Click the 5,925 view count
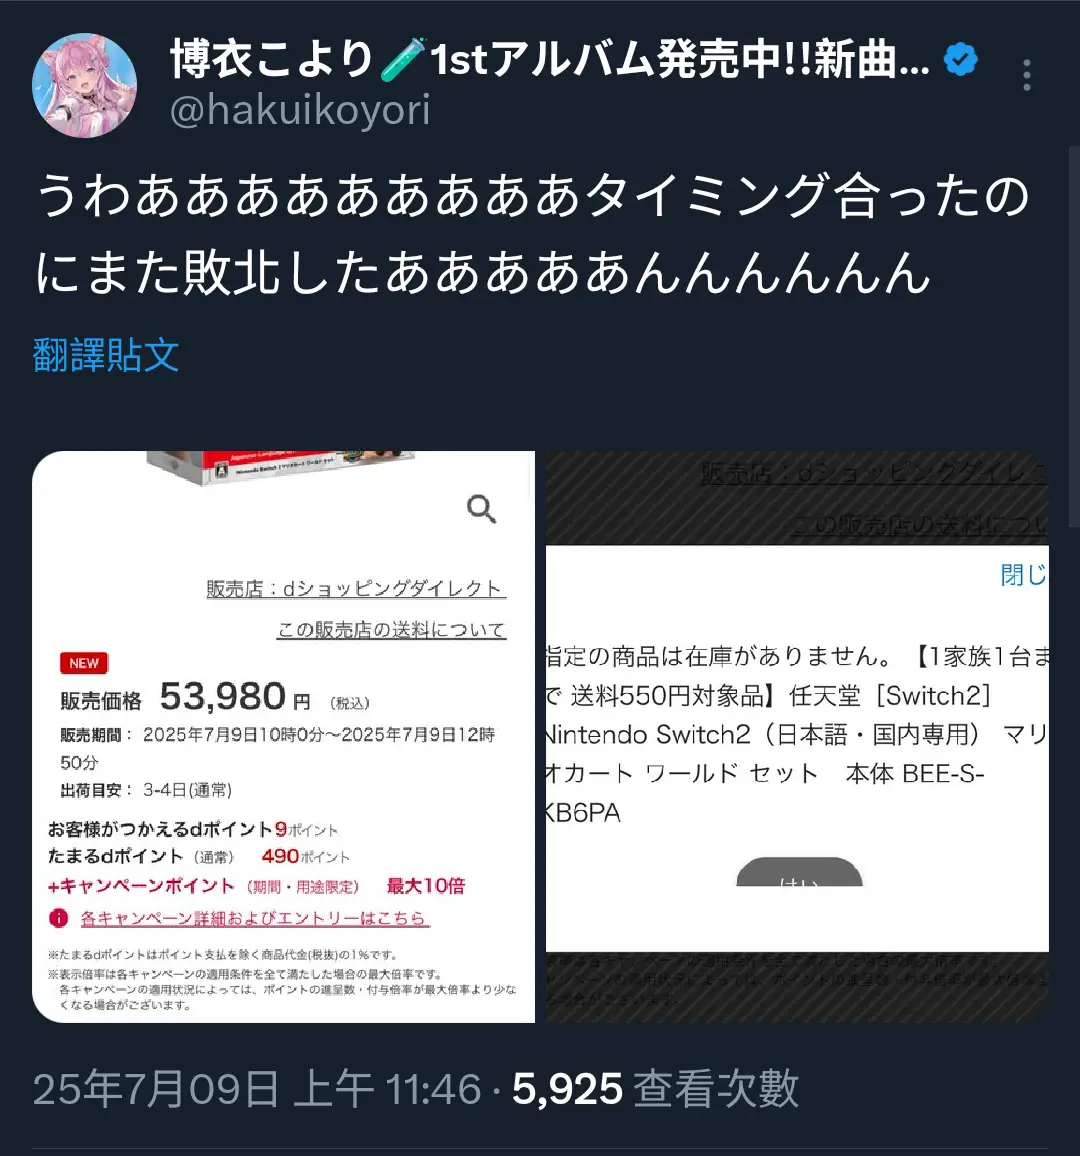 (x=567, y=1089)
